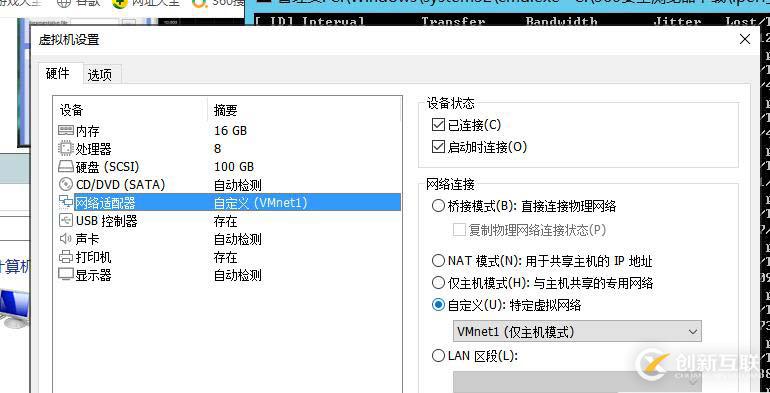This screenshot has height=393, width=770.
Task: Click 自动检测 in the 显示器 row
Action: tap(238, 275)
